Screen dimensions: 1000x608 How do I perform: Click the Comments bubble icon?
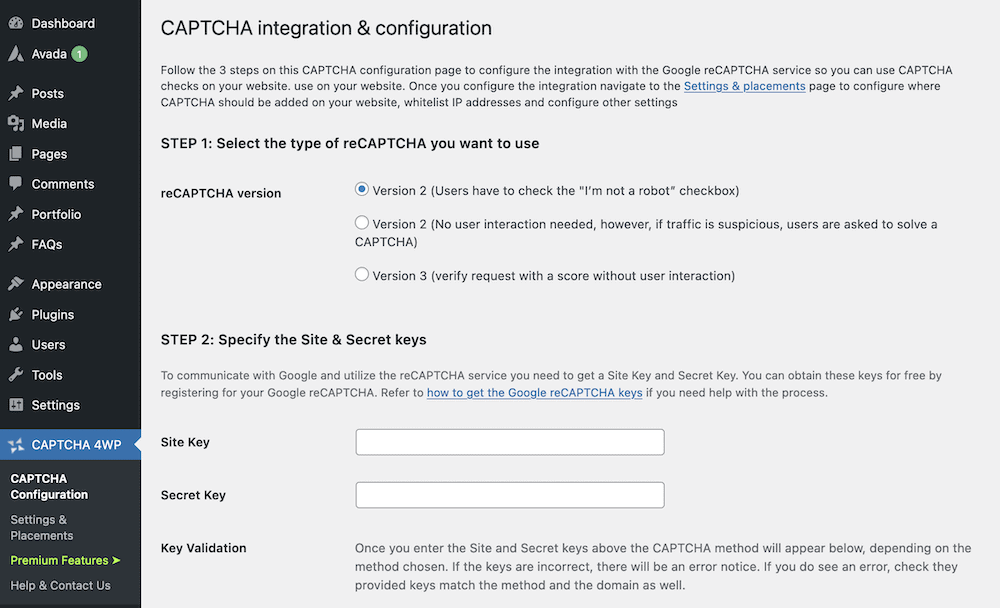(16, 184)
